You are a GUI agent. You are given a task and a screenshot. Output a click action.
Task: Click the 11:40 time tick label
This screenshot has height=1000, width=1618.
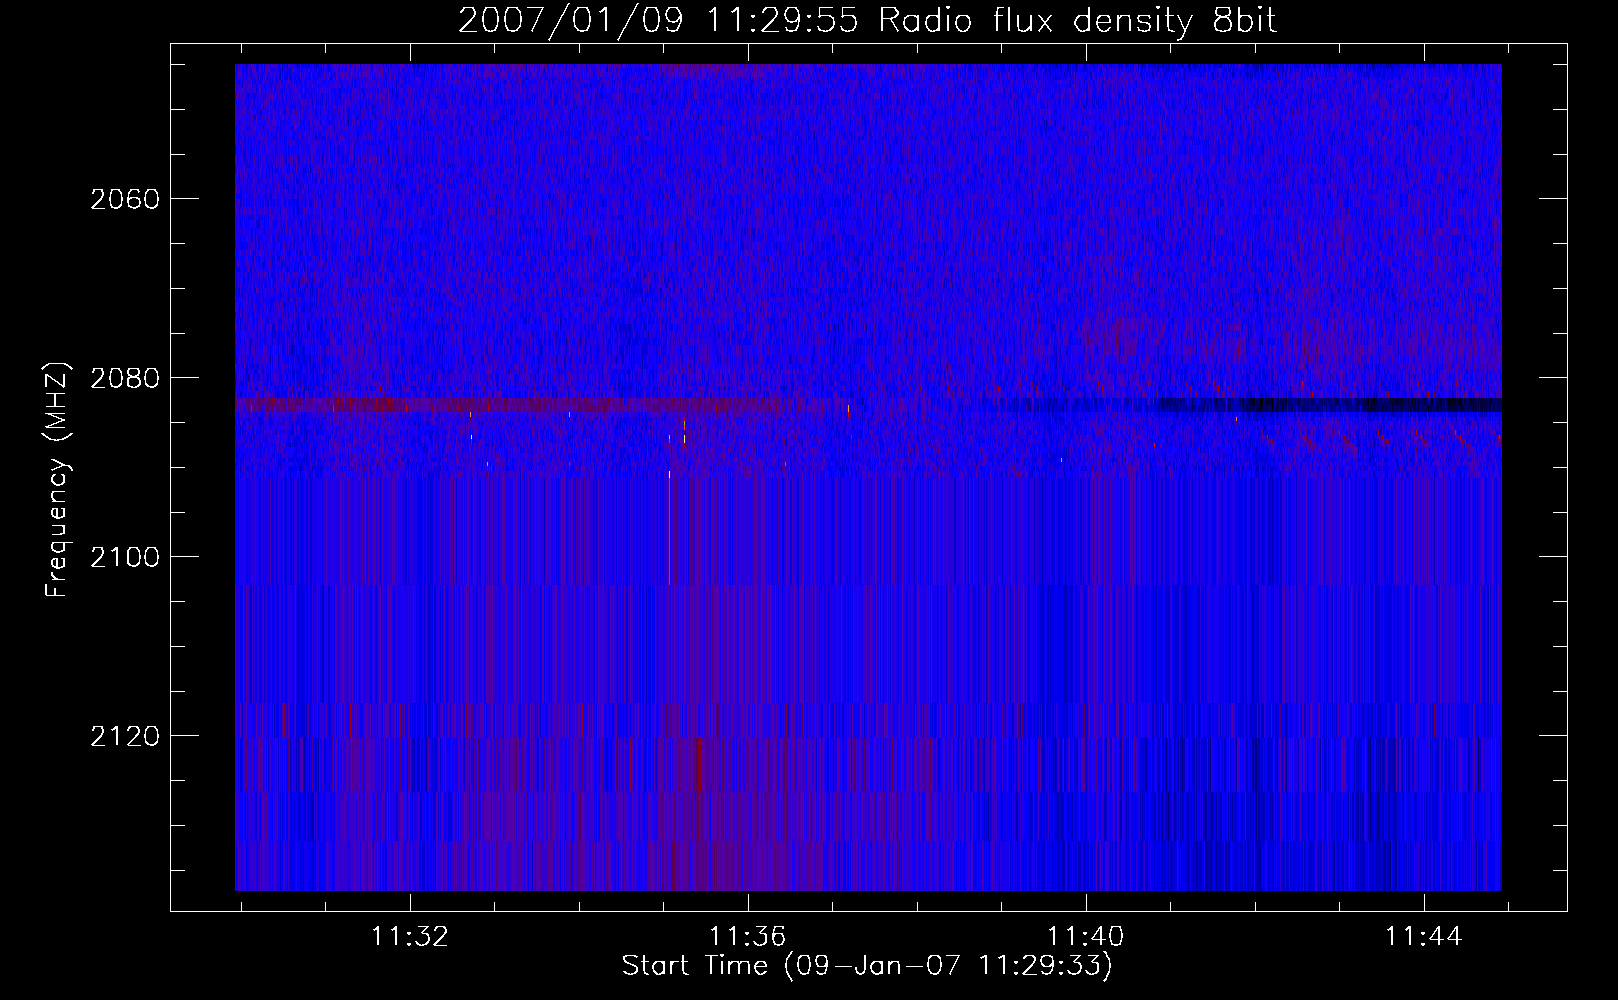pyautogui.click(x=1086, y=937)
